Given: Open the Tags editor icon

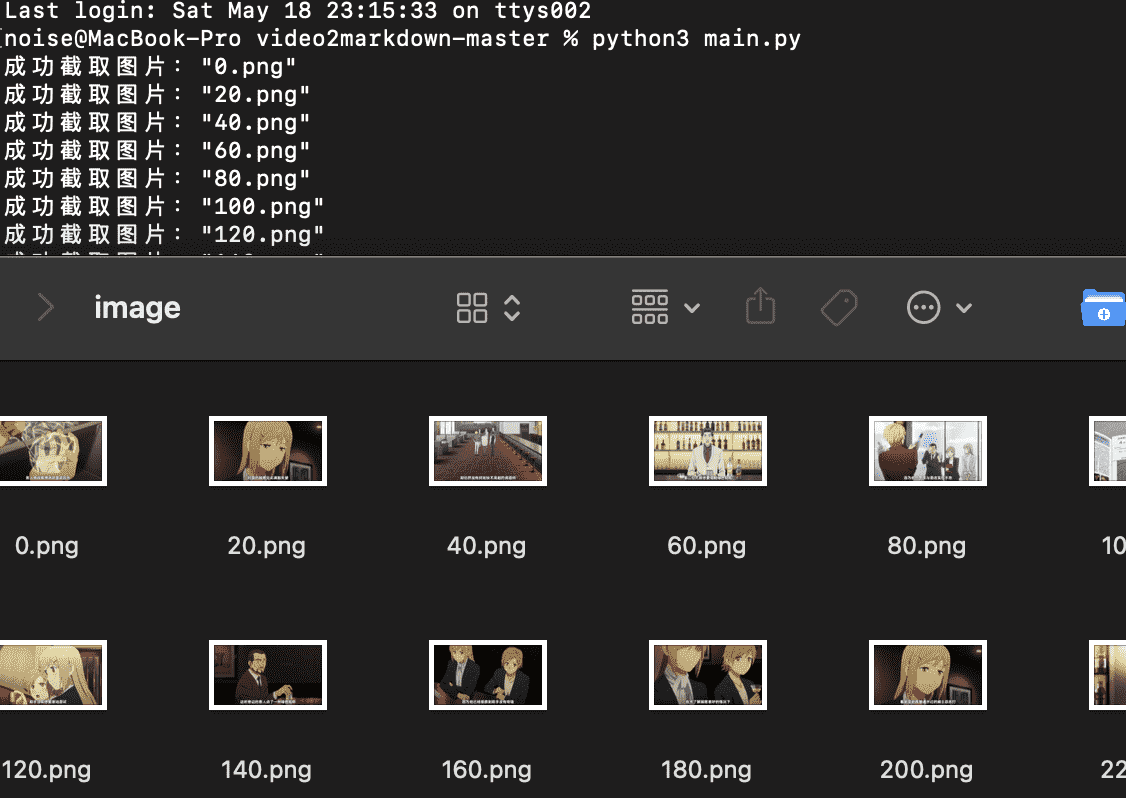Looking at the screenshot, I should [x=839, y=307].
